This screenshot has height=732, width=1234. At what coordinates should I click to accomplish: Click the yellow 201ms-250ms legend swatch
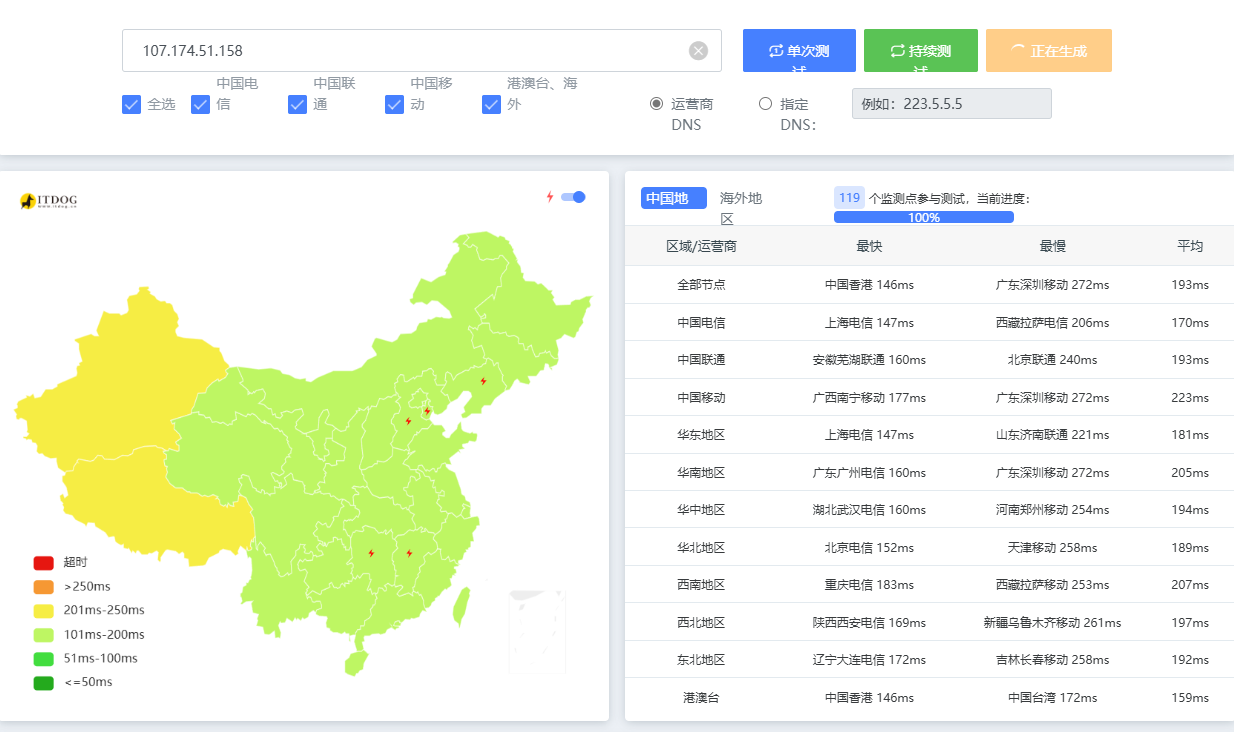click(43, 610)
